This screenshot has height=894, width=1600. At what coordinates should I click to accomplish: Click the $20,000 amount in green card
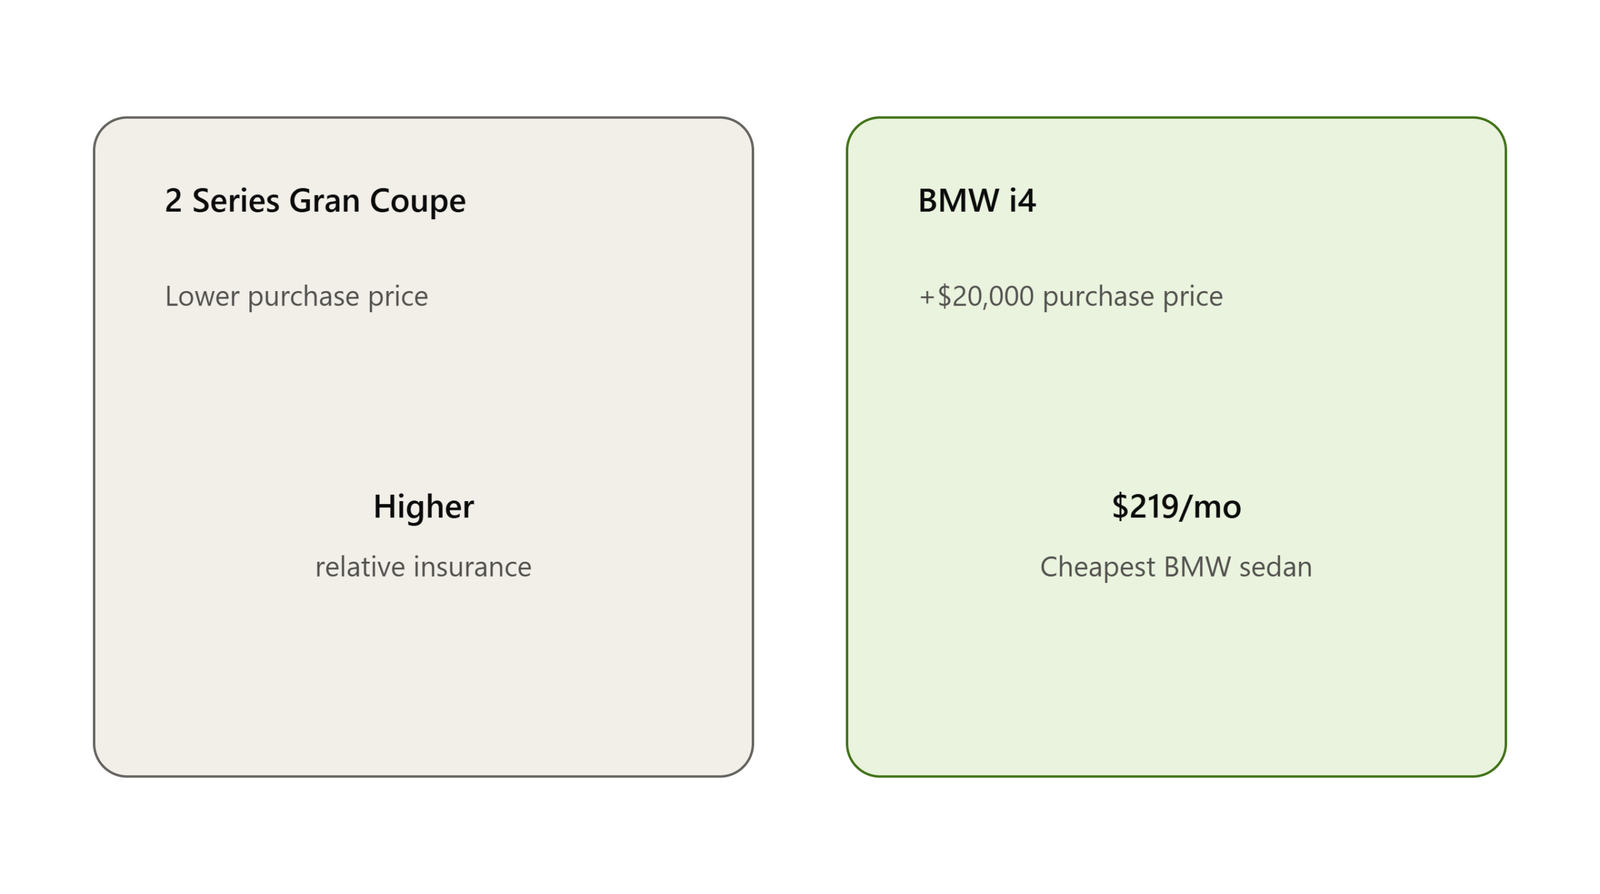click(x=985, y=296)
